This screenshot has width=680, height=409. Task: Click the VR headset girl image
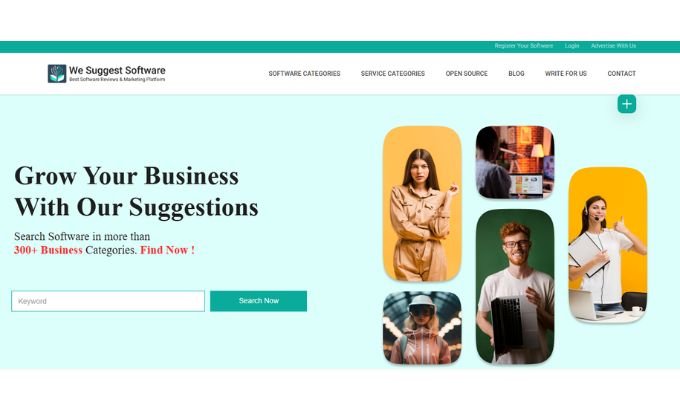(x=422, y=328)
